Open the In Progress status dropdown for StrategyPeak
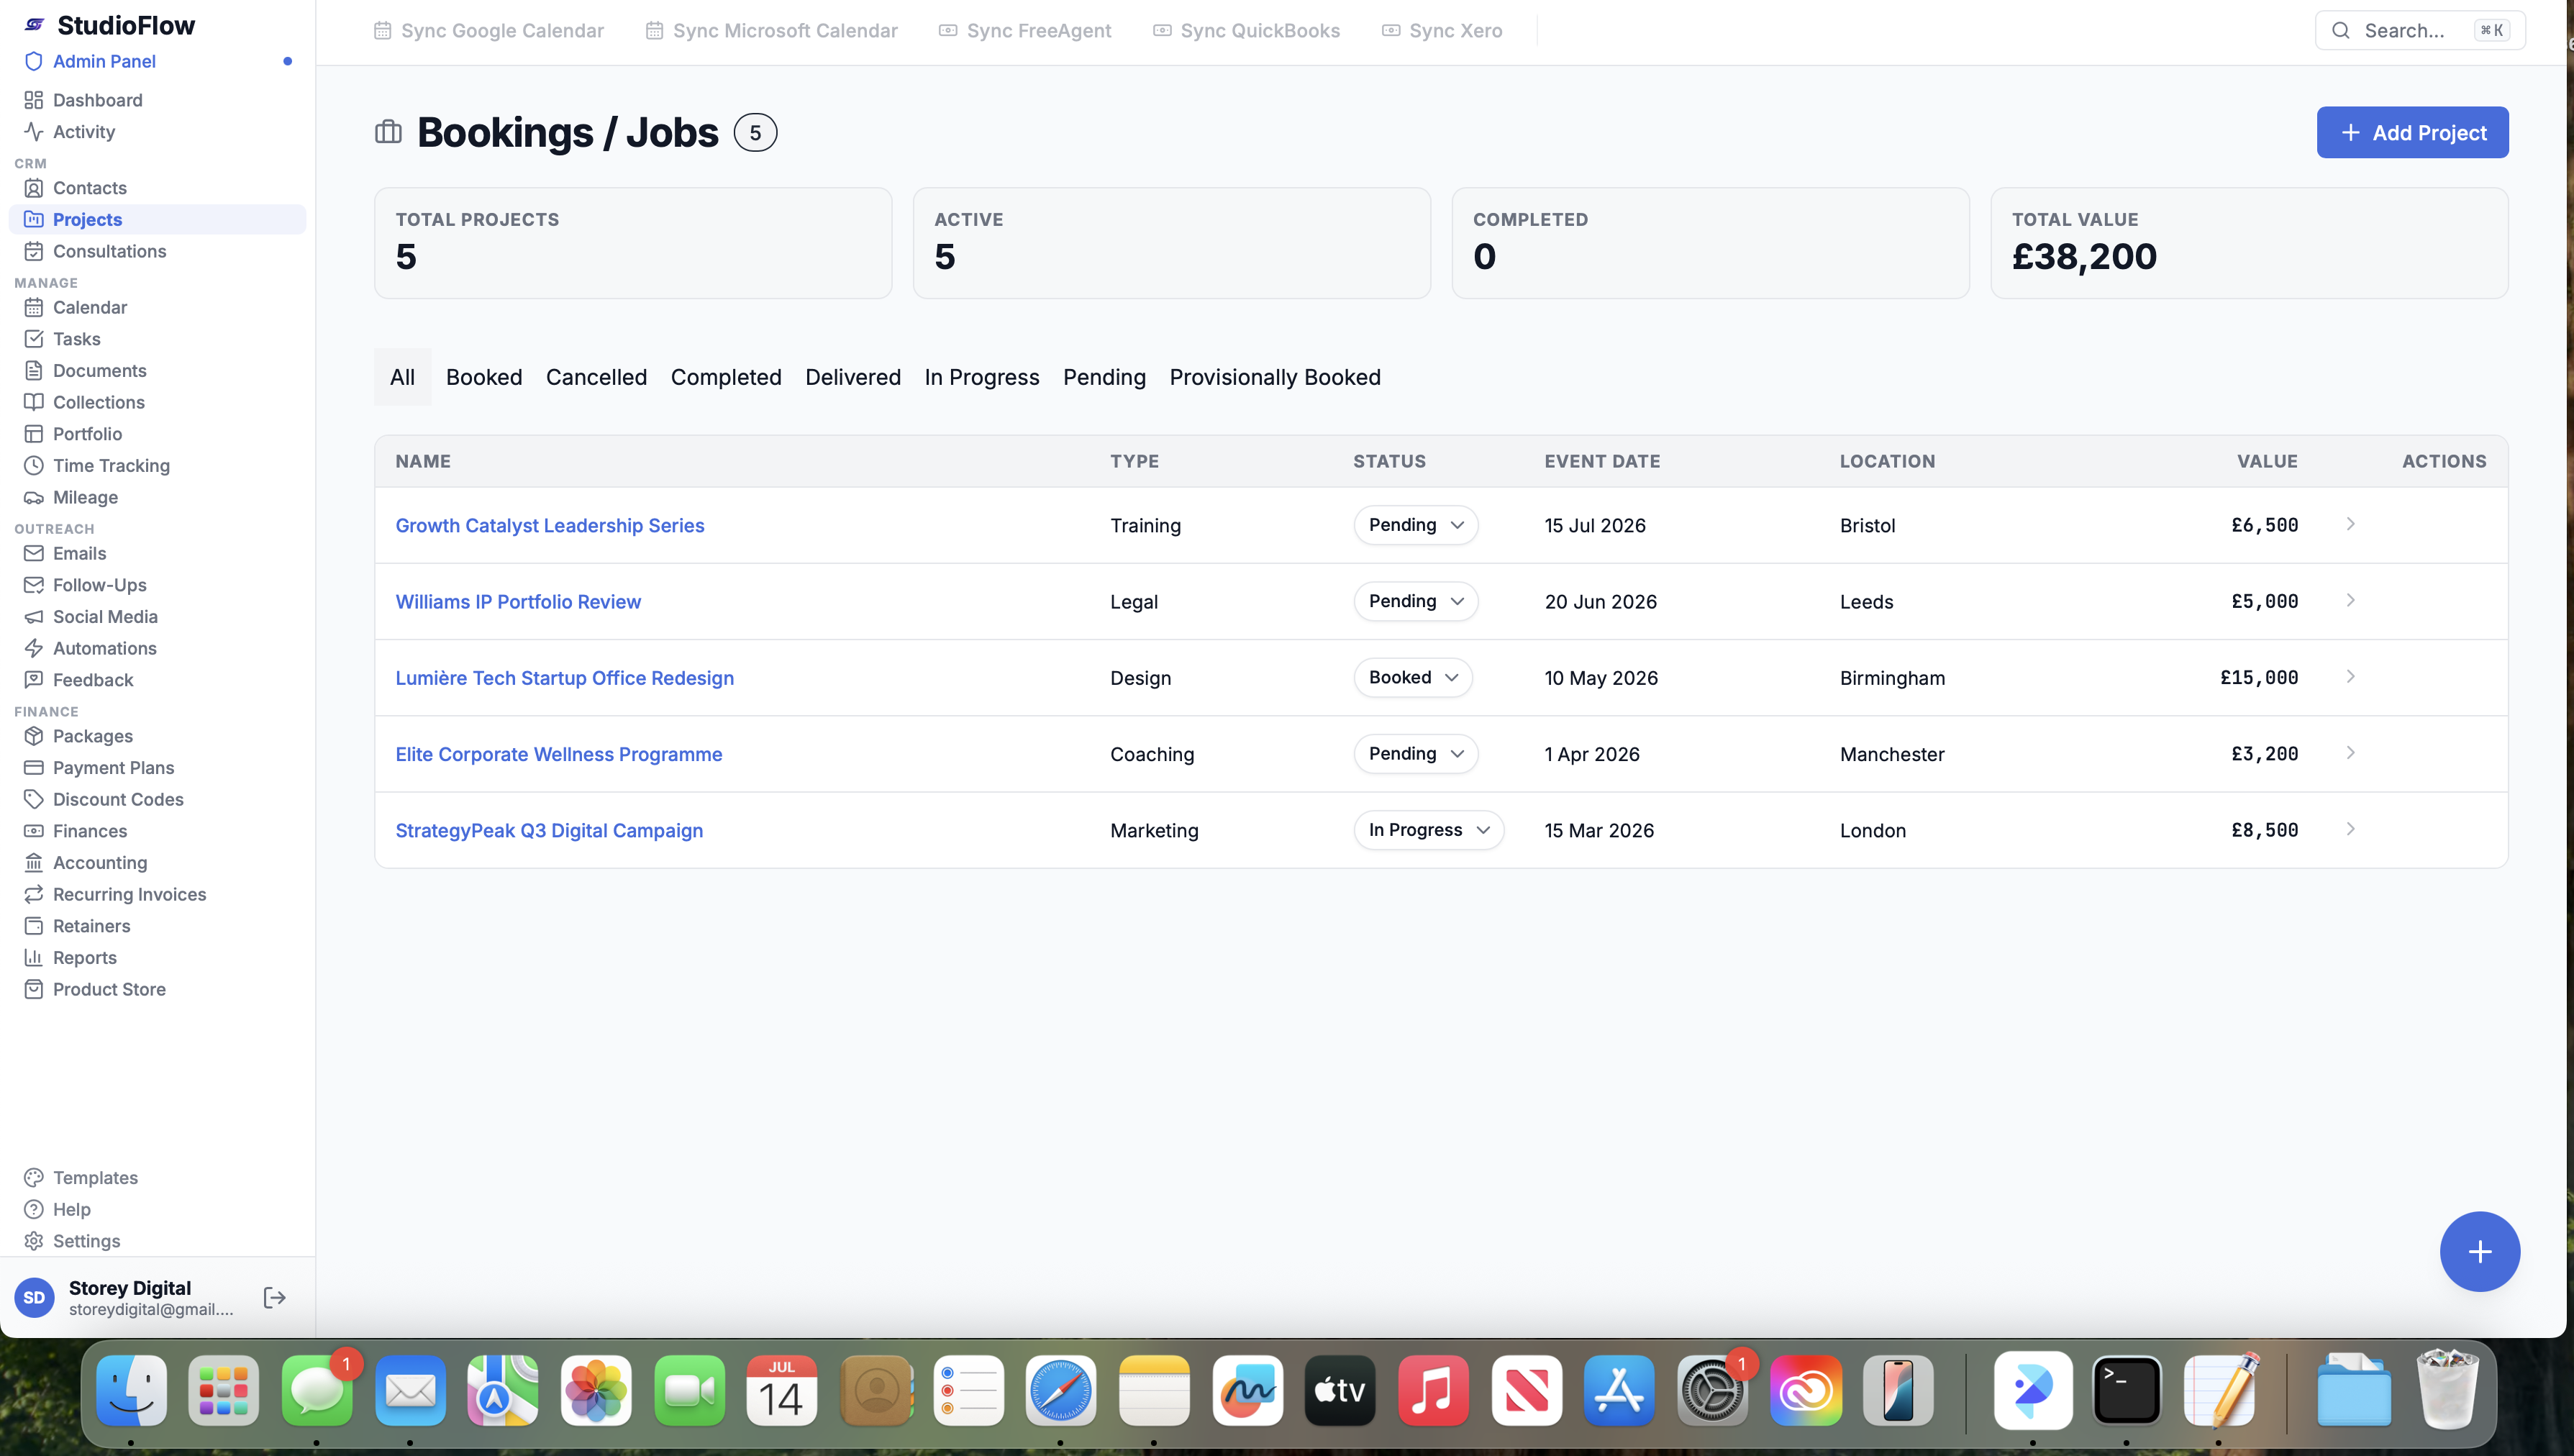 pos(1428,830)
